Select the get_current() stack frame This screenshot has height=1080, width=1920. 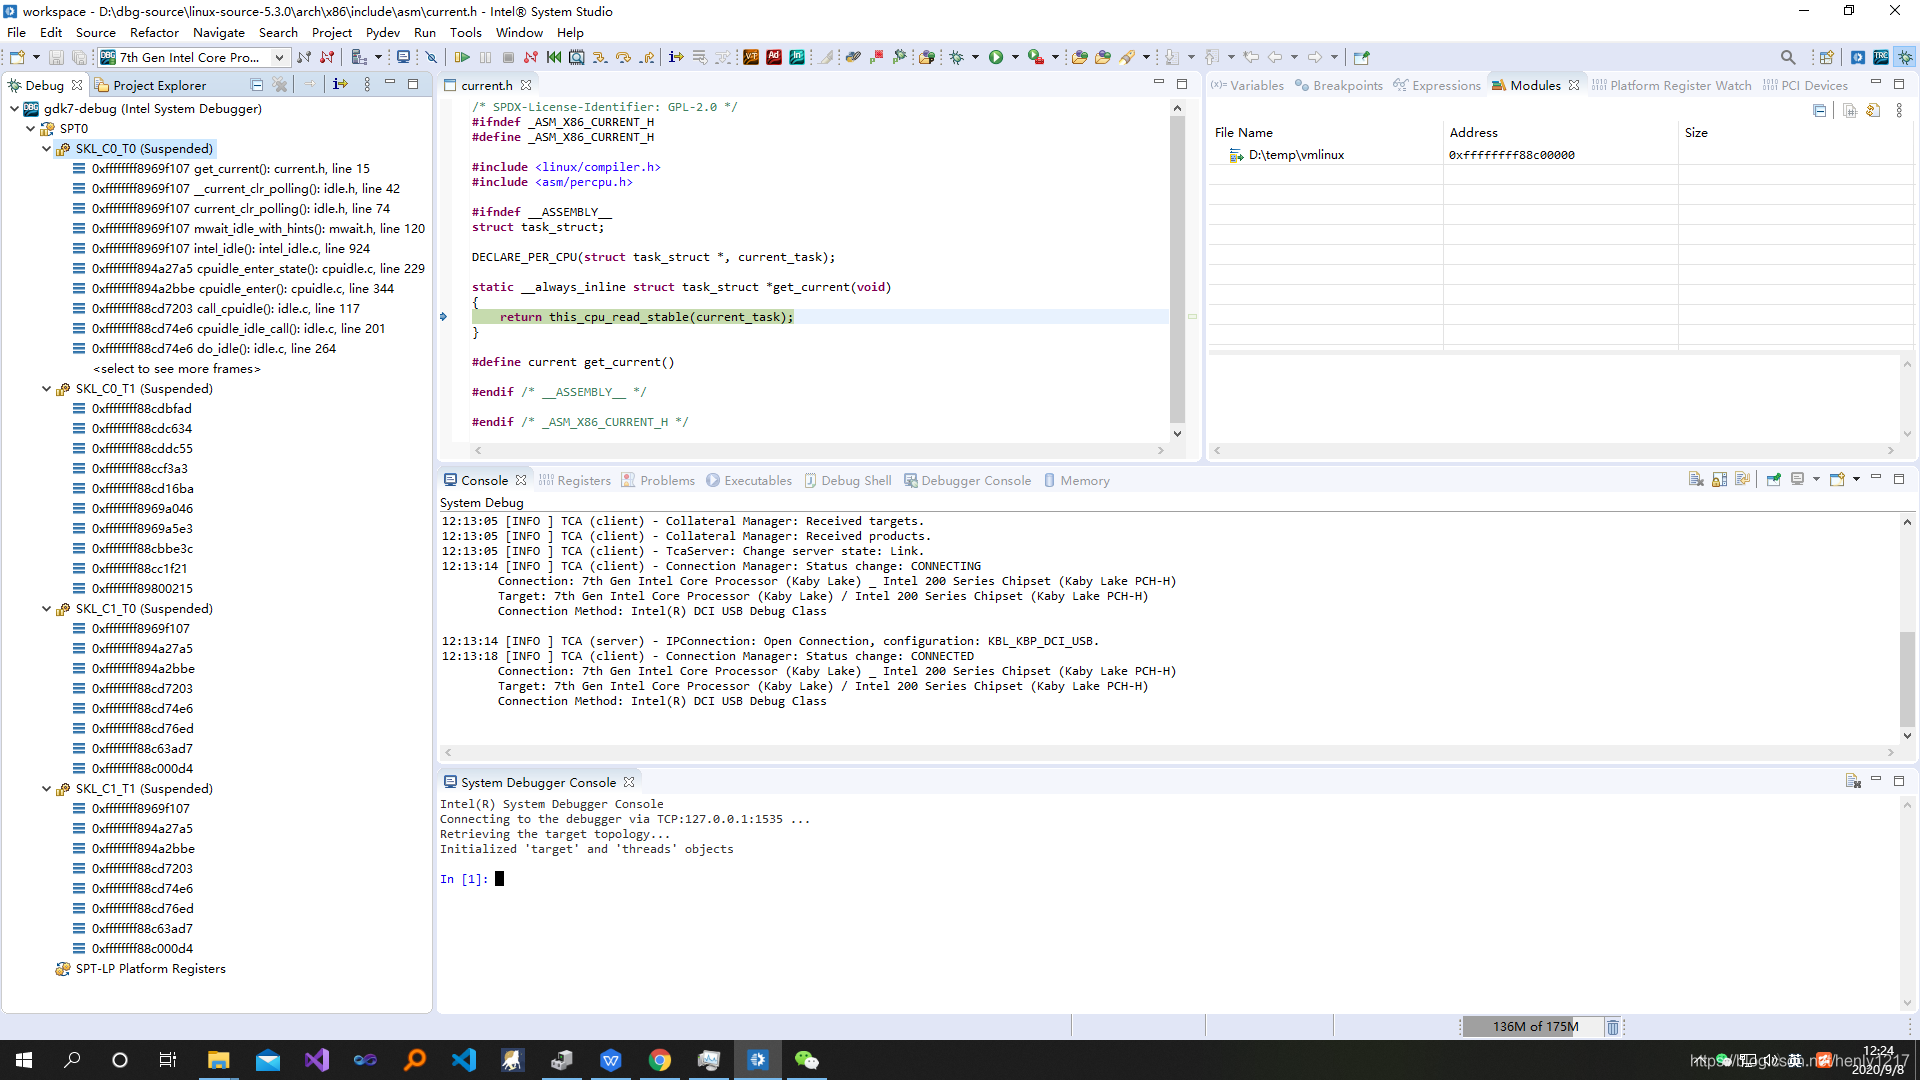click(230, 168)
